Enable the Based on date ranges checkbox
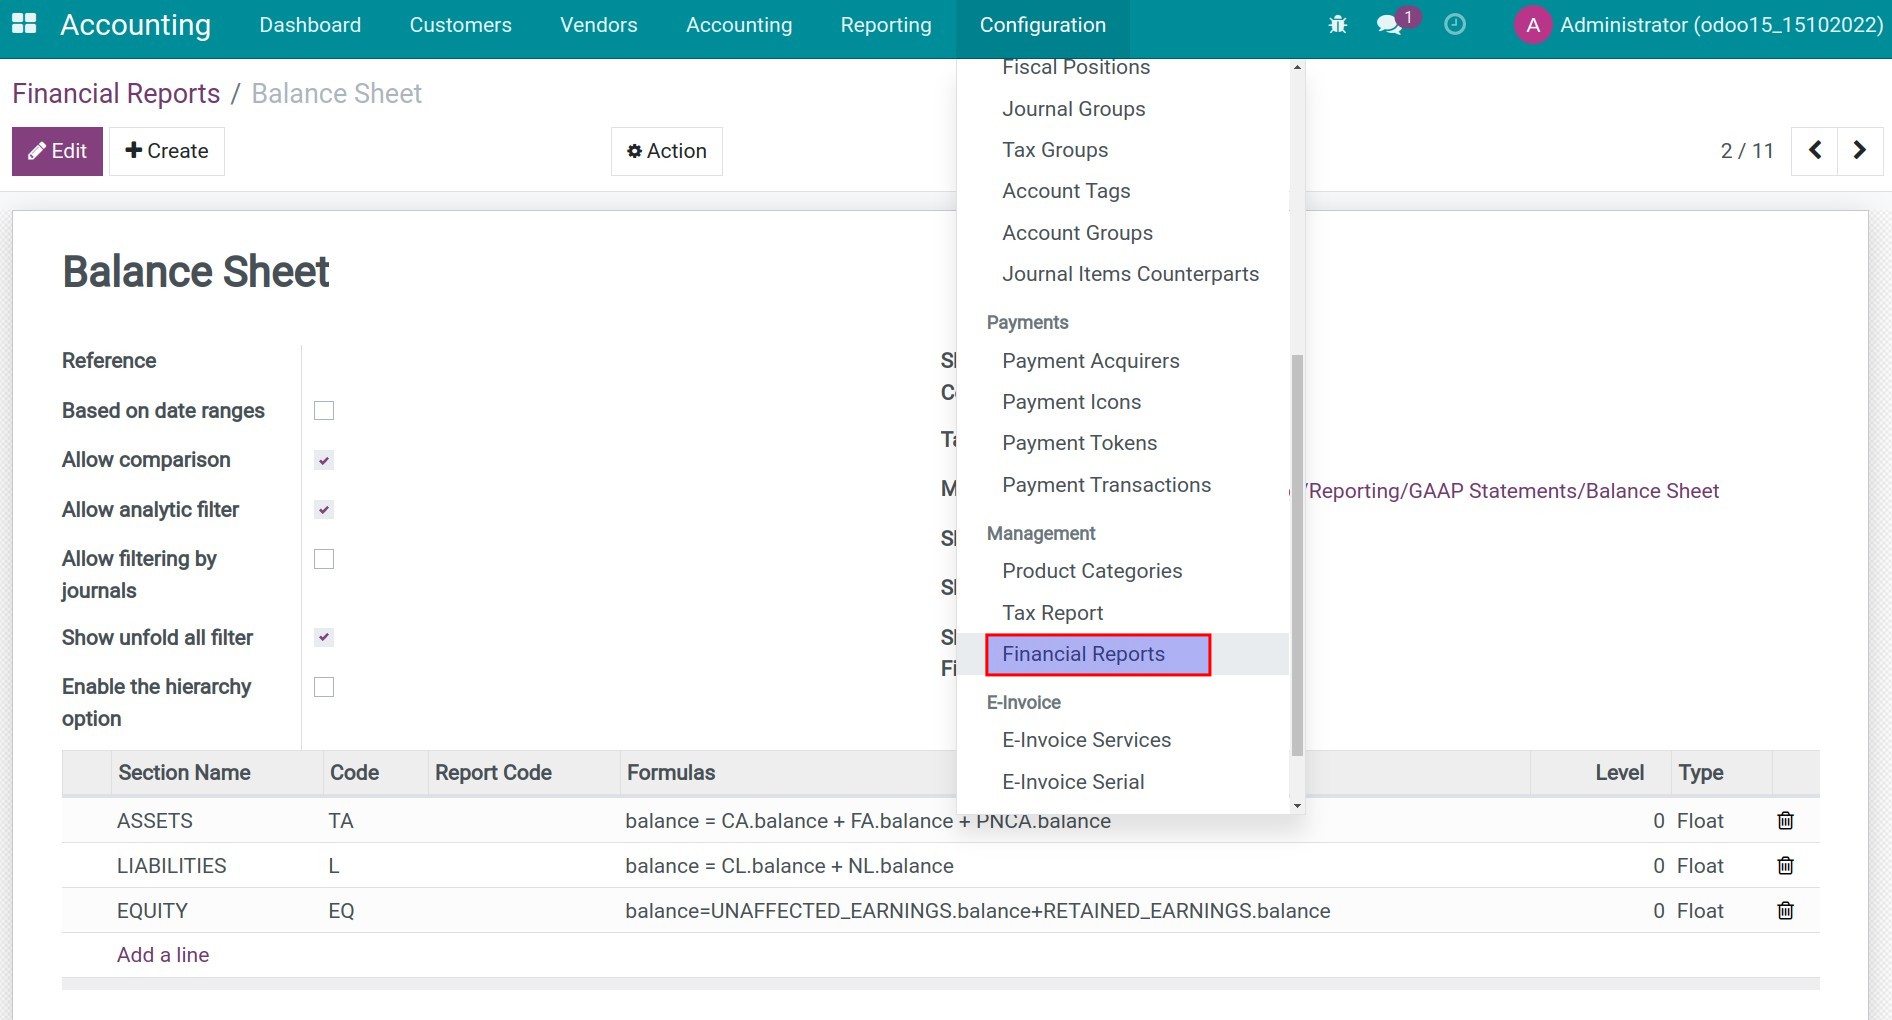1892x1020 pixels. (323, 410)
